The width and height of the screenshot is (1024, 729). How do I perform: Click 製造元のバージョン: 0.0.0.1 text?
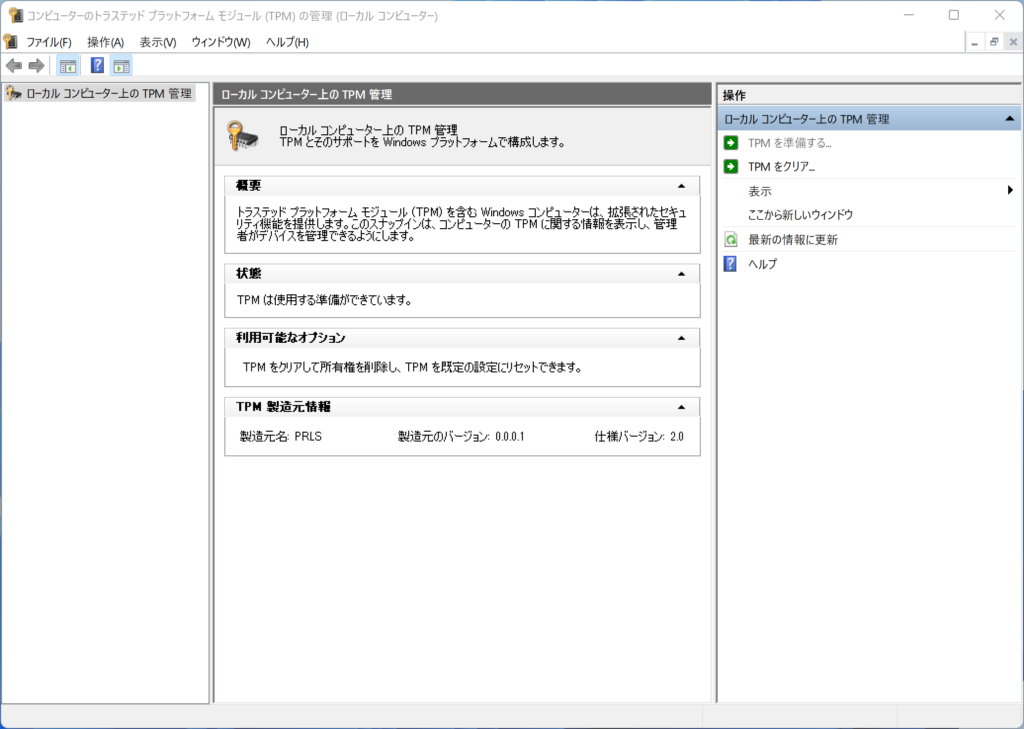[461, 436]
